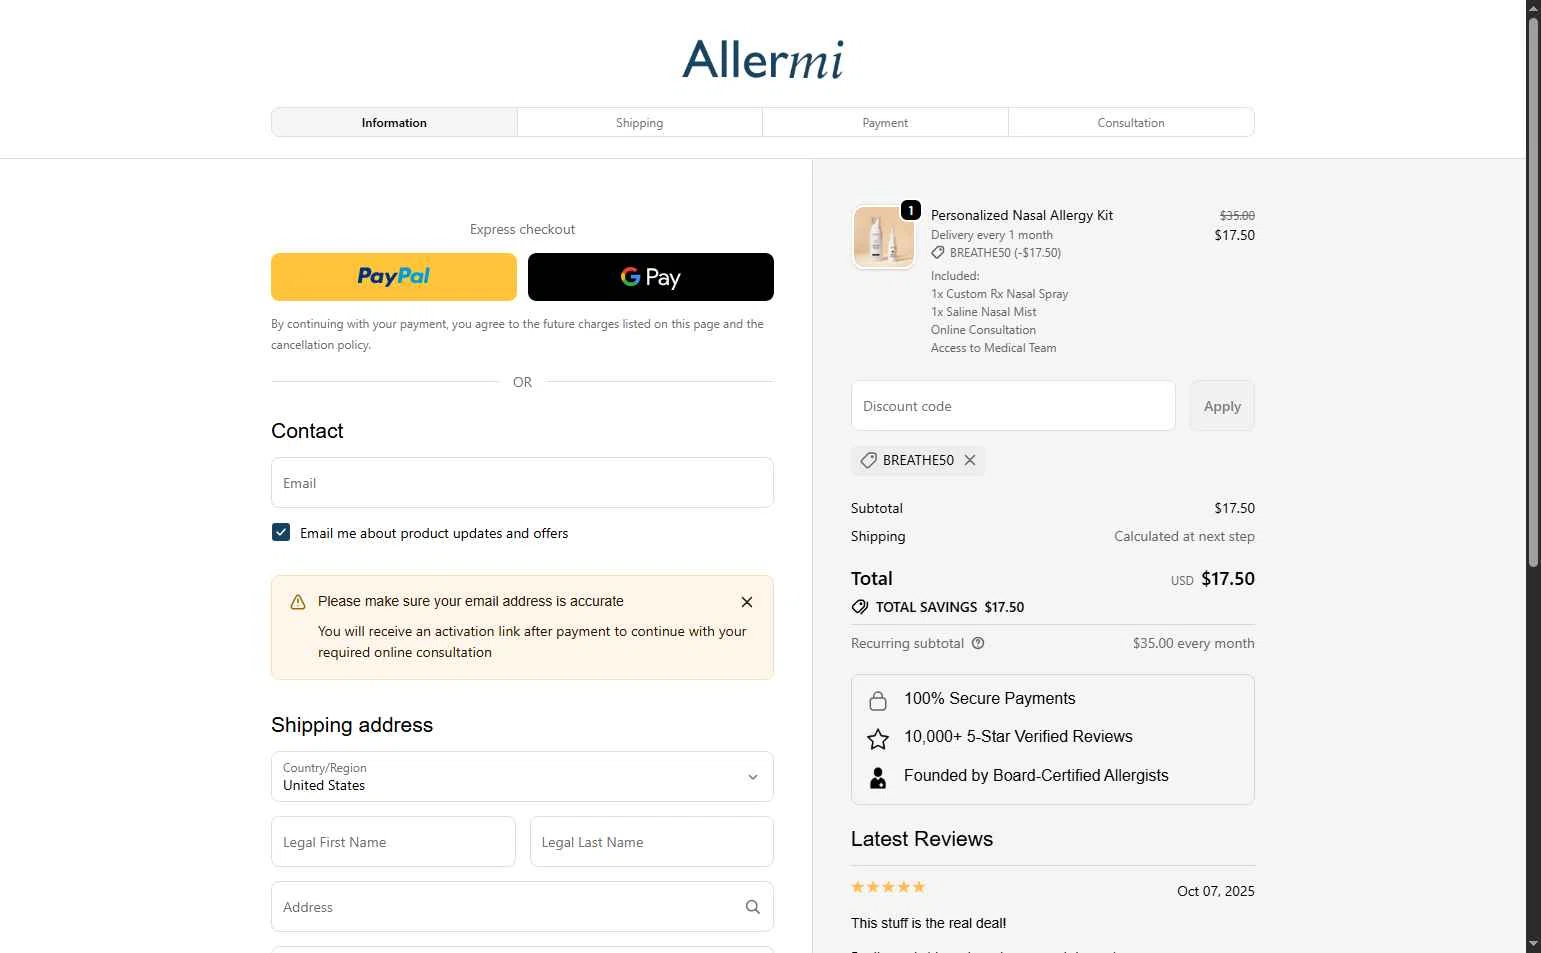Viewport: 1541px width, 953px height.
Task: Pay with Google Pay button
Action: coord(651,277)
